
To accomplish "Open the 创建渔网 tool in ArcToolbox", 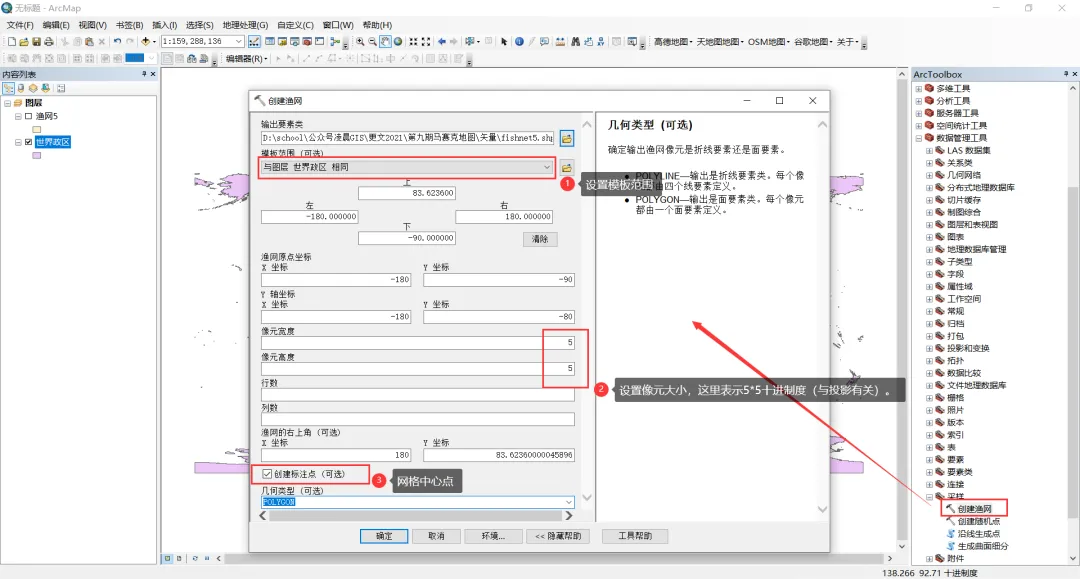I will pyautogui.click(x=974, y=509).
